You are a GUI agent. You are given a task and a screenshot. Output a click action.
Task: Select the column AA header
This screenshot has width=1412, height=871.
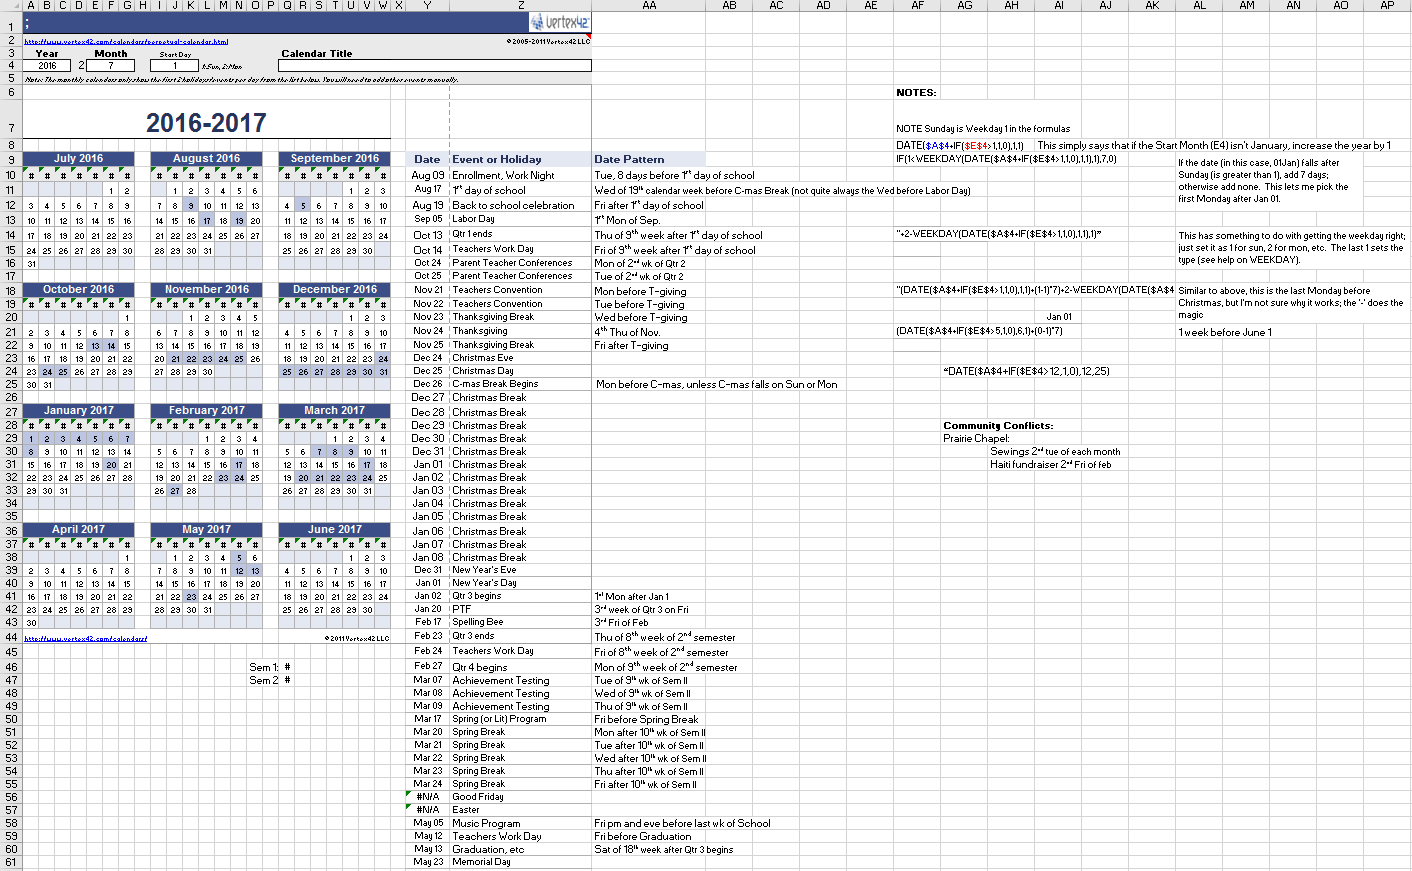pos(649,6)
